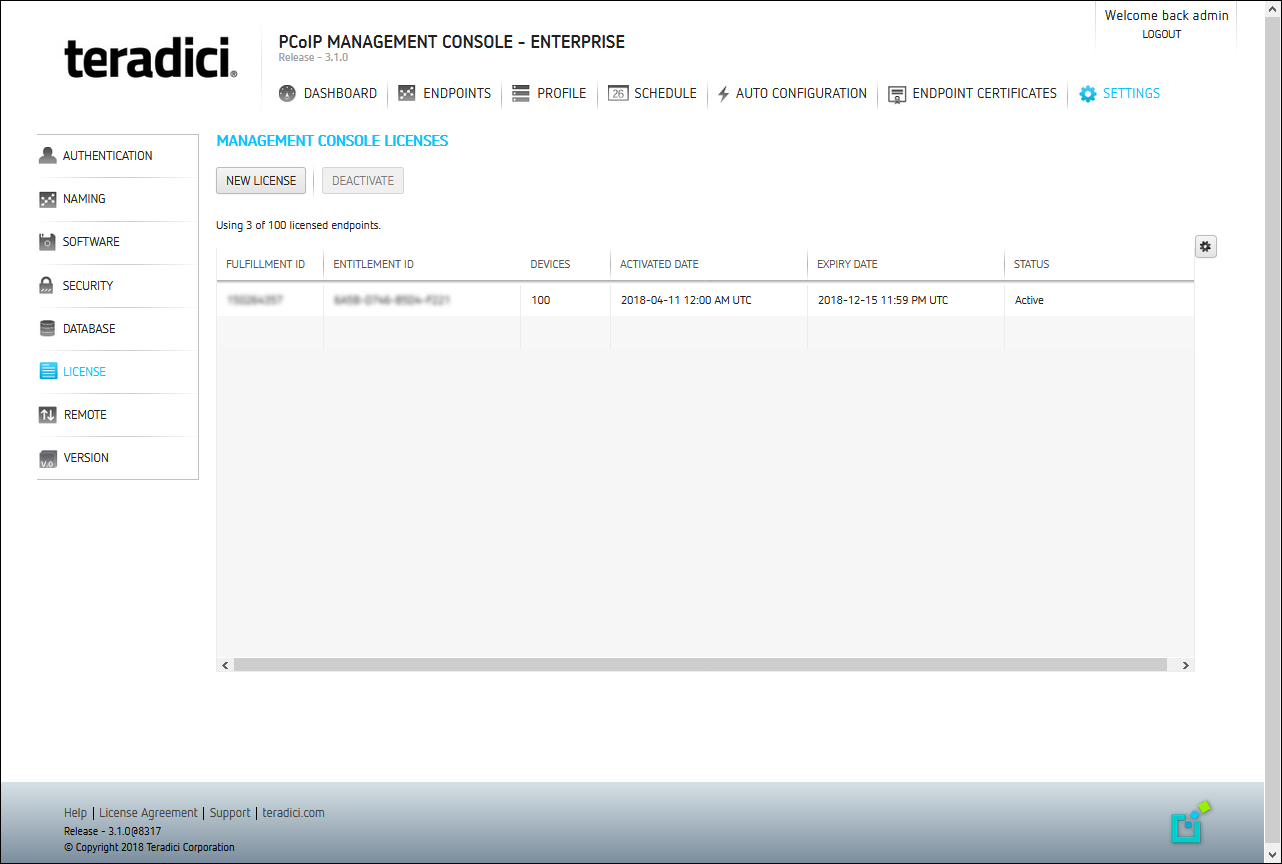Click the Version icon in sidebar
Viewport: 1282px width, 864px height.
coord(48,458)
